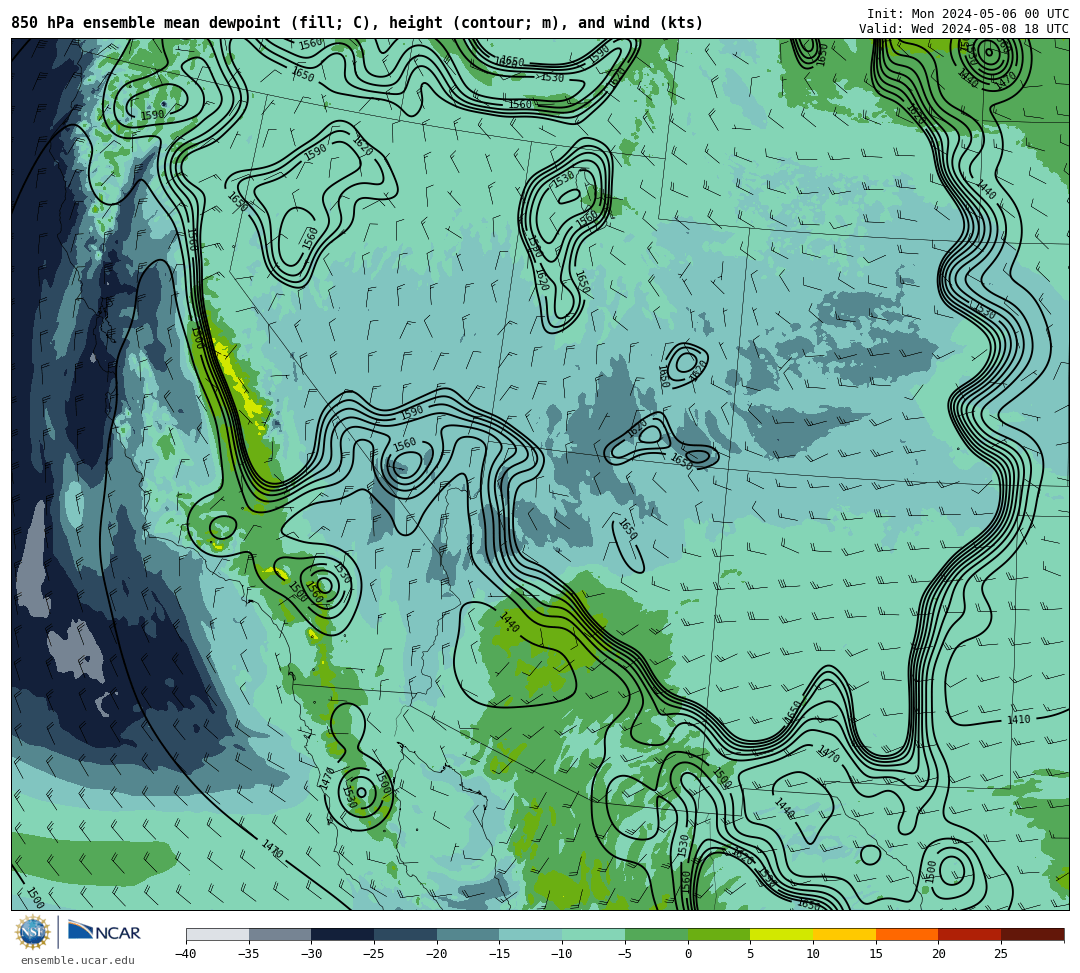This screenshot has height=973, width=1080.
Task: Pick the yellow-green 5 to 10 swatch
Action: 782,934
